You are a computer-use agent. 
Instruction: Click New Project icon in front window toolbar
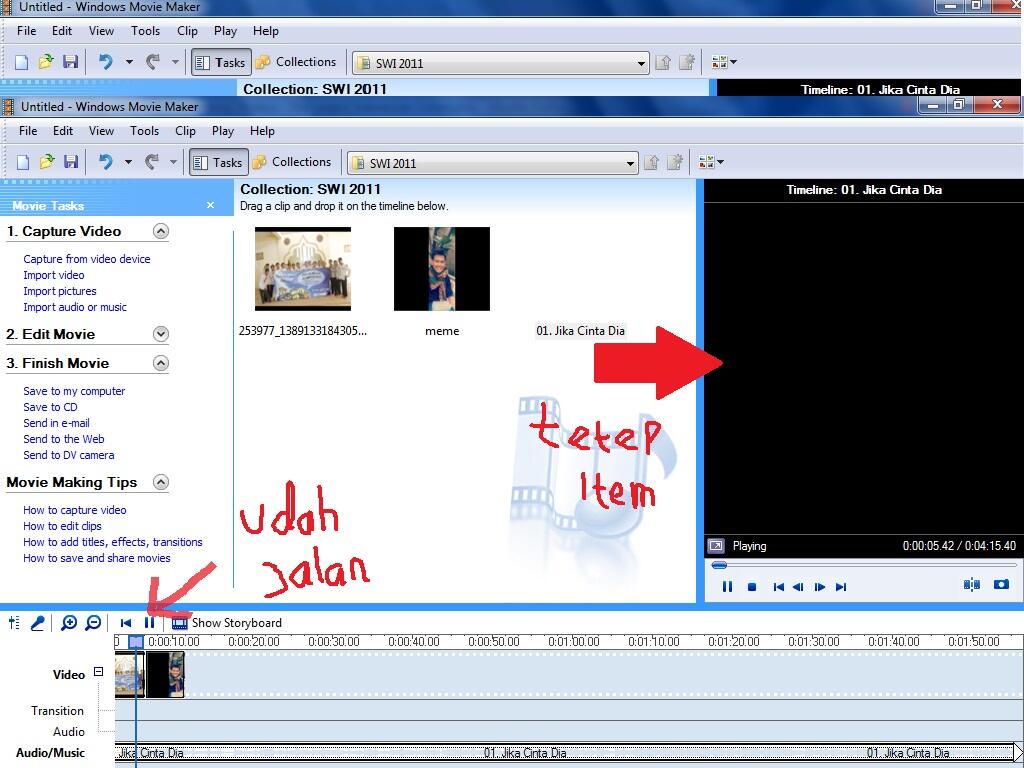[x=23, y=162]
